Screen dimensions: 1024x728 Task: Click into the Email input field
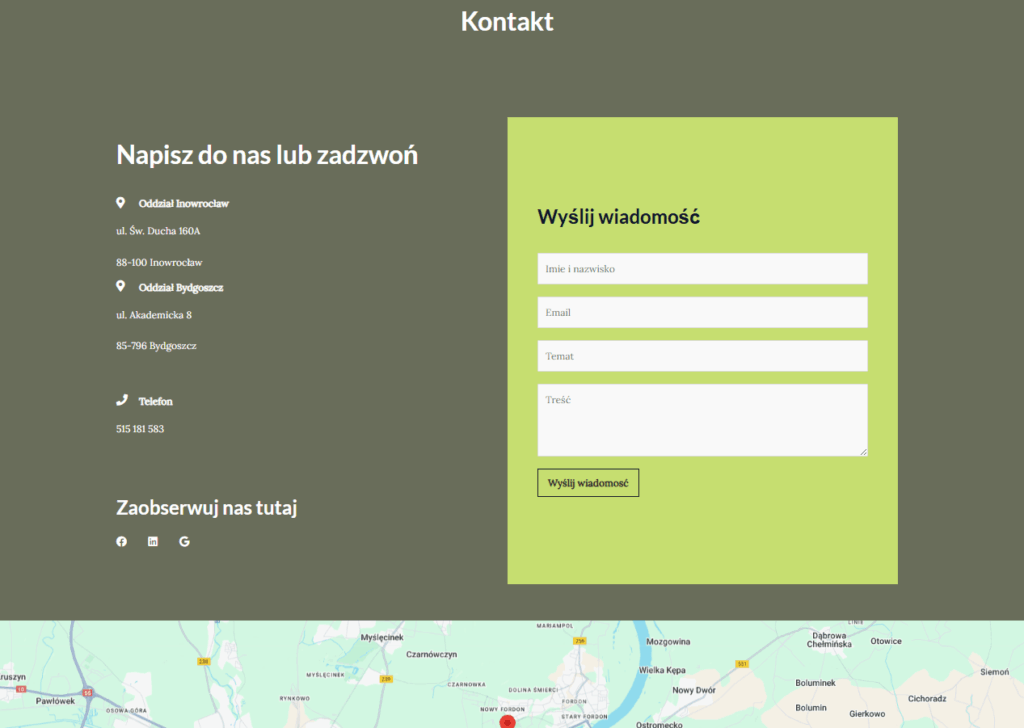[x=702, y=313]
